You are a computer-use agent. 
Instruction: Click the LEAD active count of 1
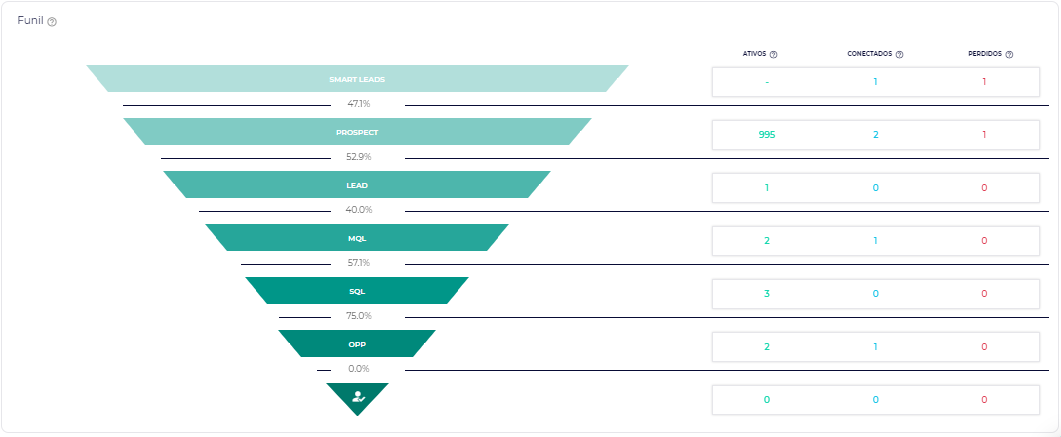767,187
